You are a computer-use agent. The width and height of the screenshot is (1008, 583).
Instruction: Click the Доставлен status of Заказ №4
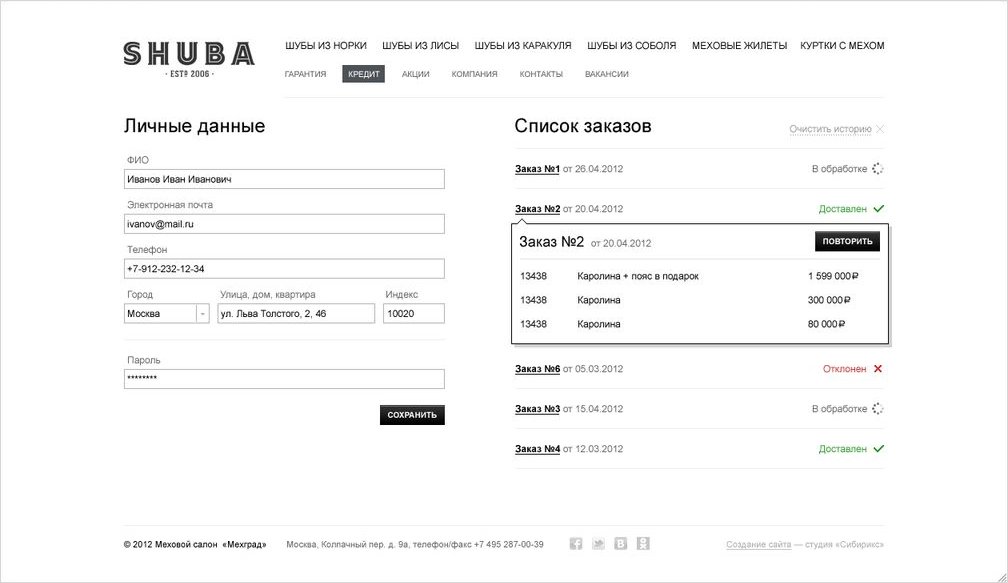point(843,449)
